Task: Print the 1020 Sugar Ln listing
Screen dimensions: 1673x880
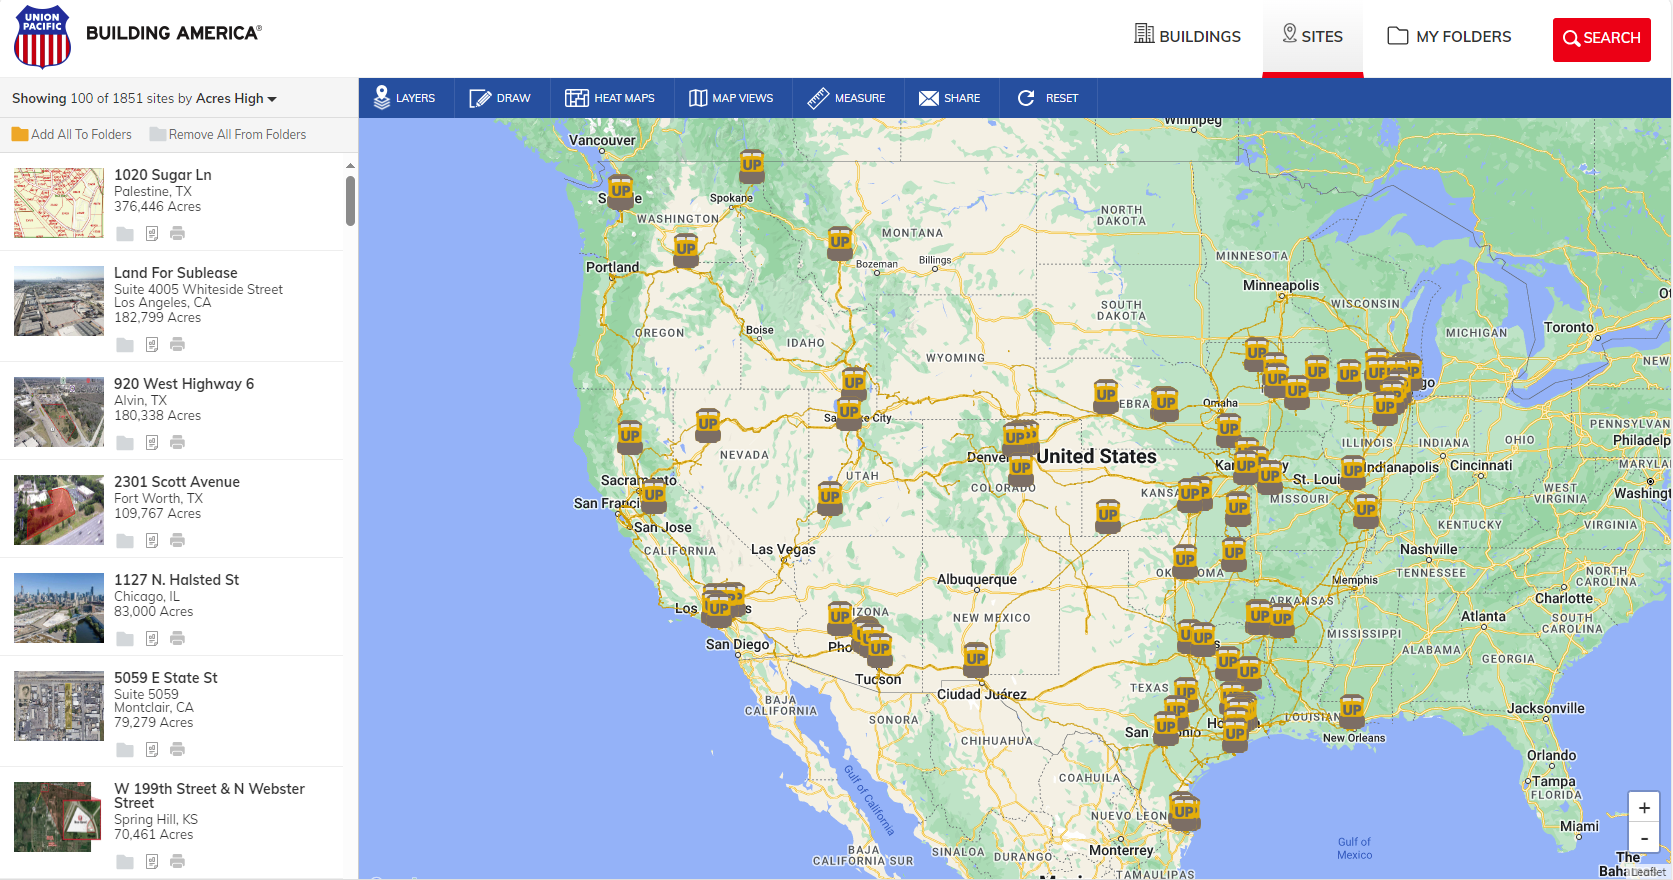Action: click(x=177, y=234)
